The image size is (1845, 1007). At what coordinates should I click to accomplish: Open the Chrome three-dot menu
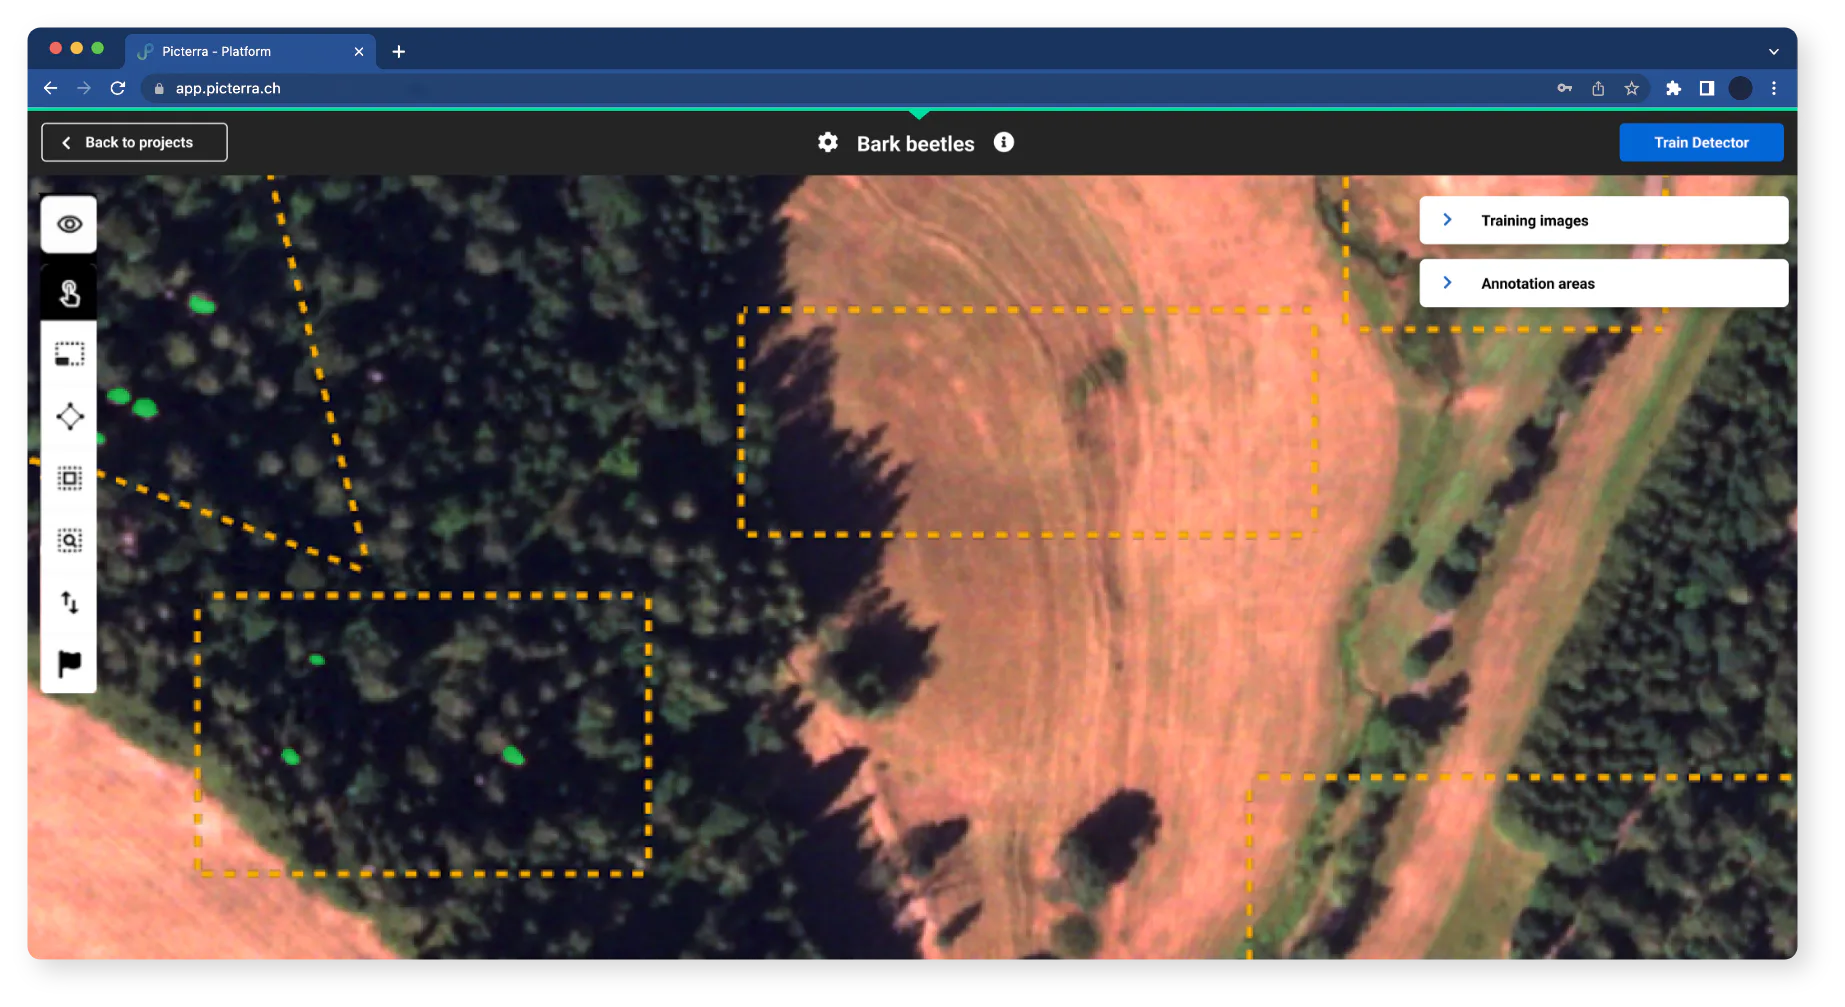[x=1774, y=88]
